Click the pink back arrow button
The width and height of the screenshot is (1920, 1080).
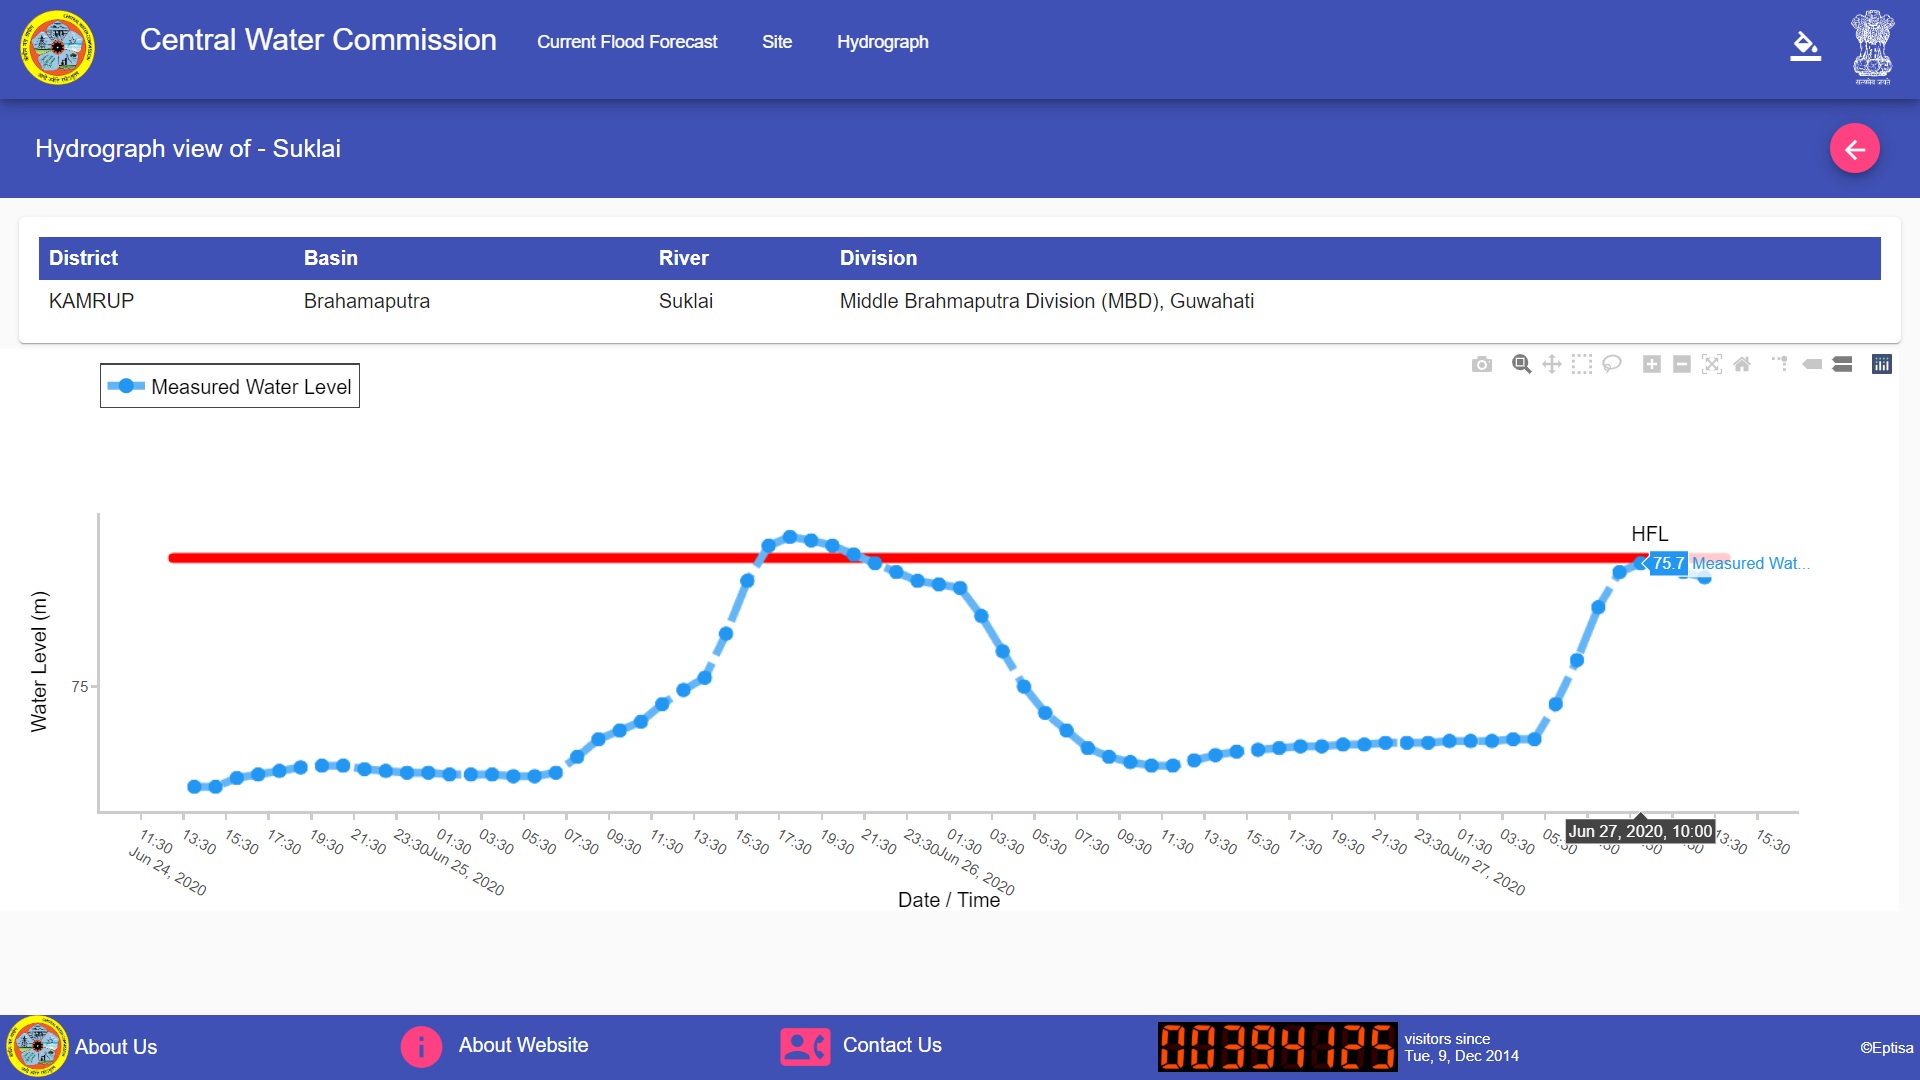[x=1854, y=149]
